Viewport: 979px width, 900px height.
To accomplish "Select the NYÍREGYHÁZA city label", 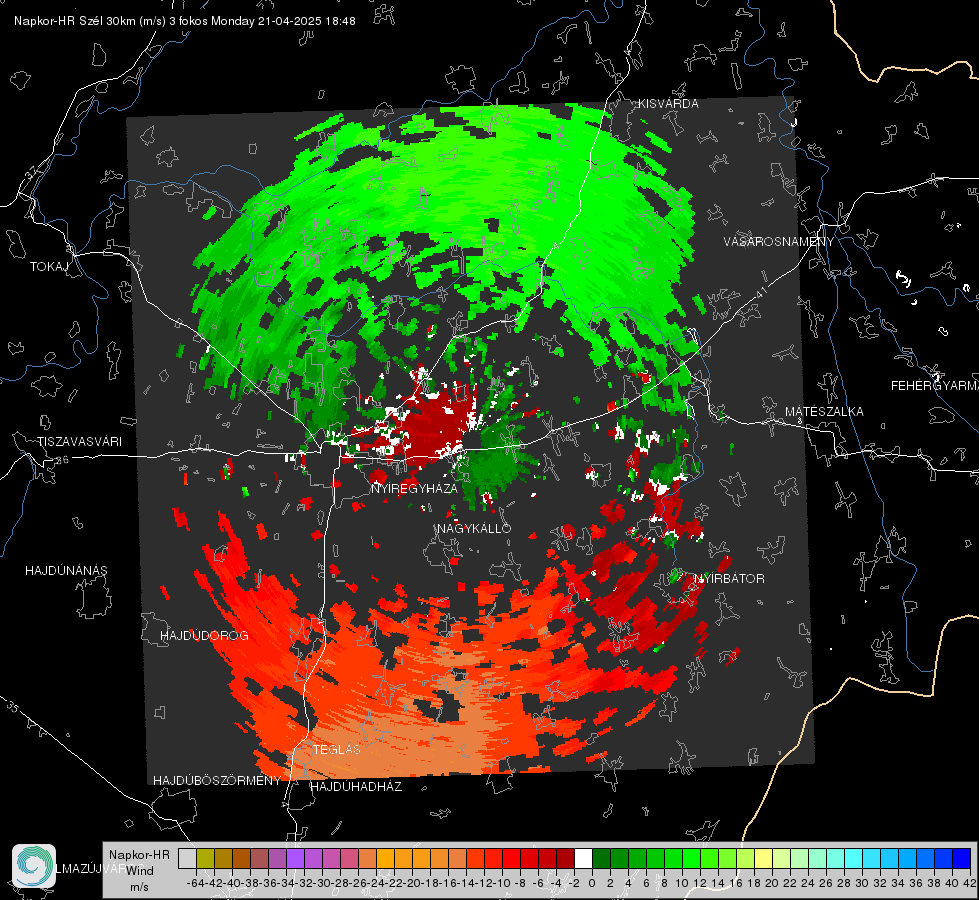I will 414,489.
